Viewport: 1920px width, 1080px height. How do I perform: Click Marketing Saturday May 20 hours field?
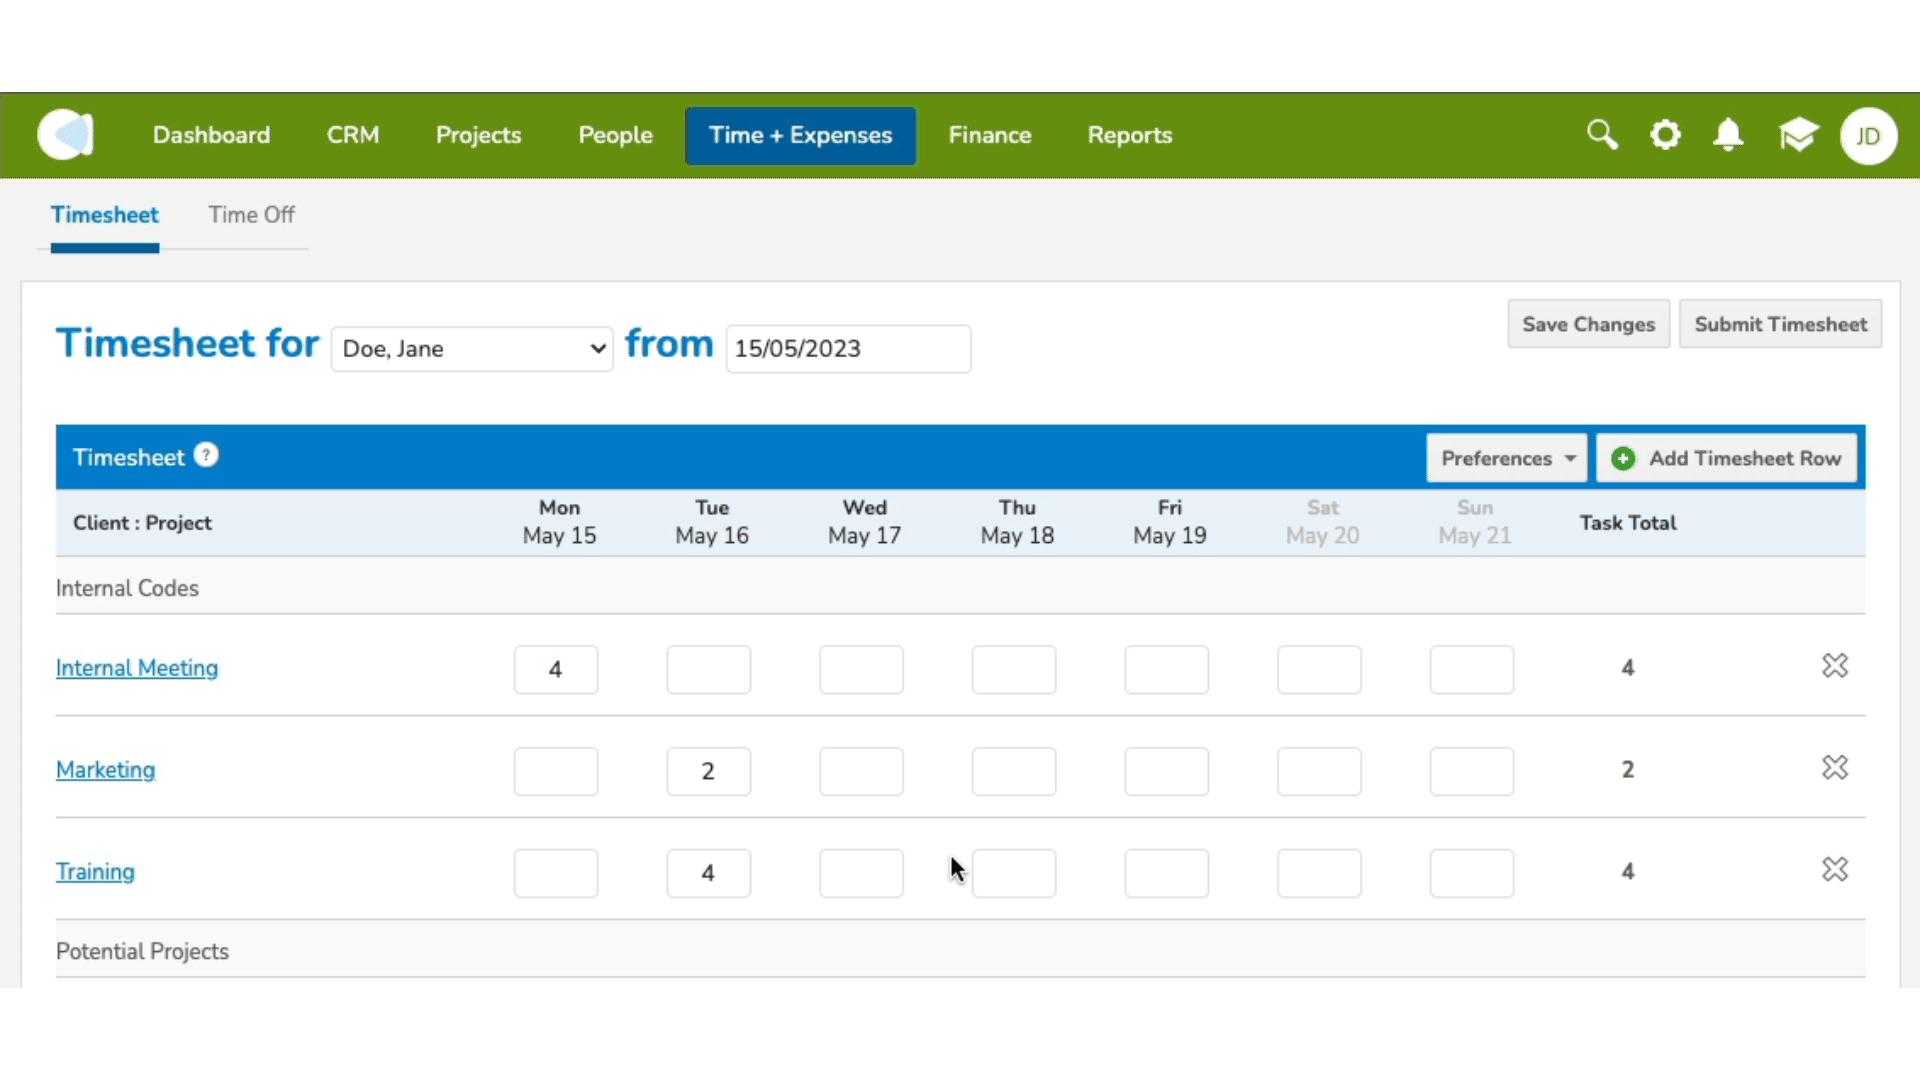1319,771
